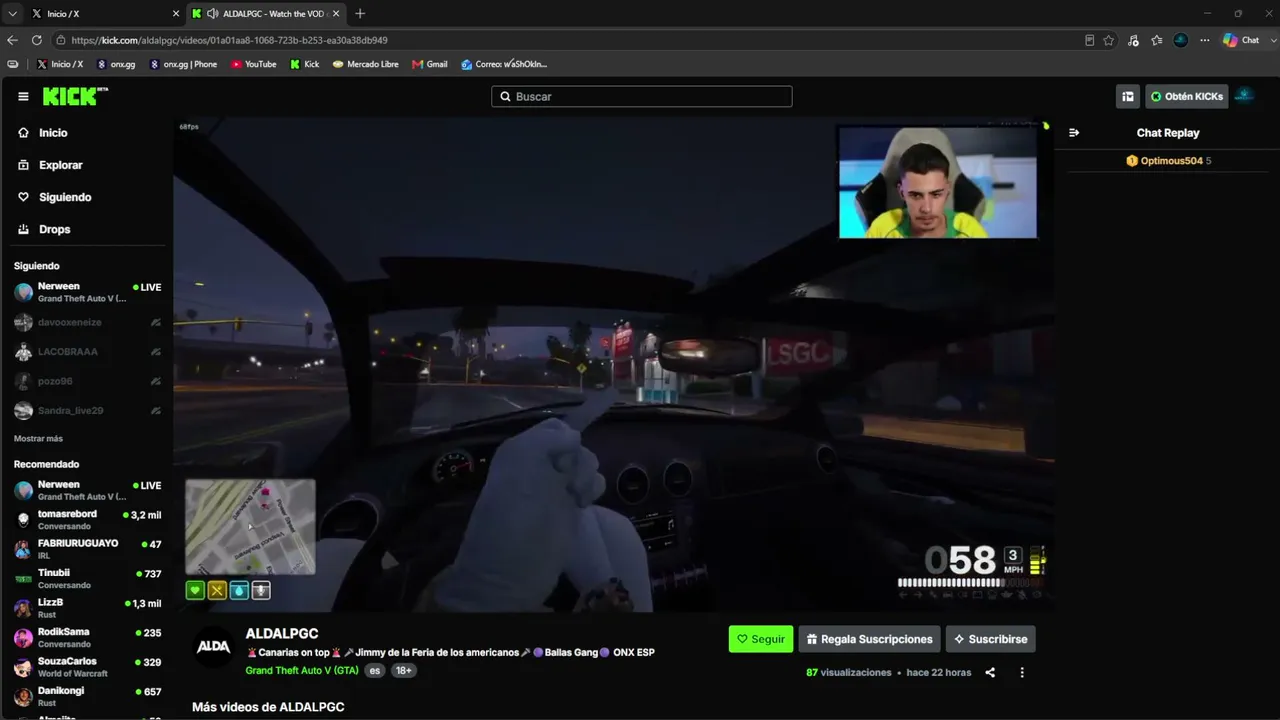Open the Mercado Libre bookmark
The width and height of the screenshot is (1280, 720).
coord(366,64)
